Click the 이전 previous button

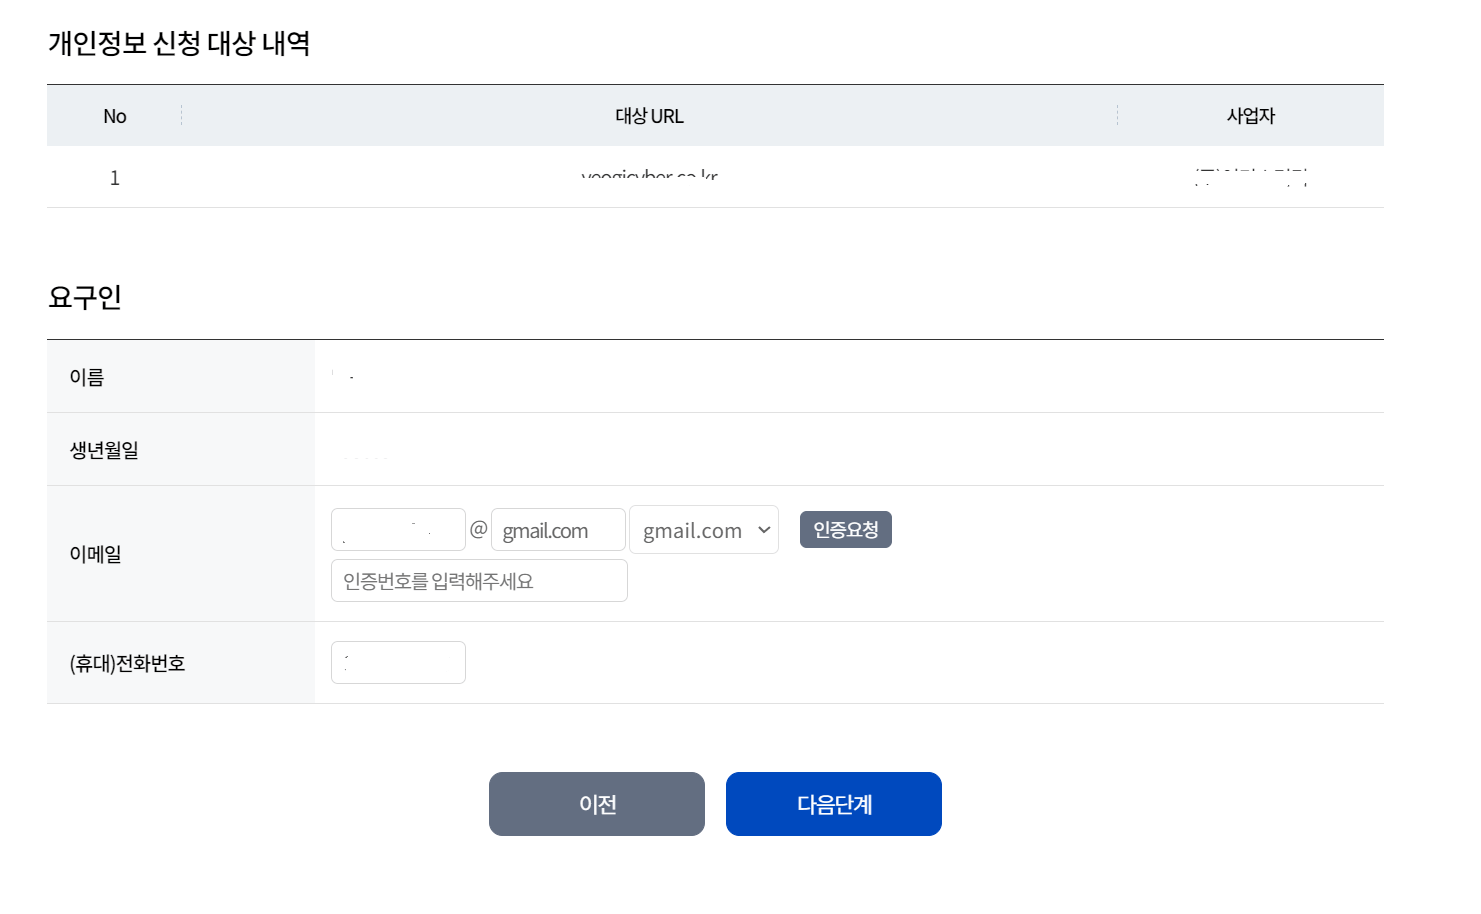tap(596, 804)
